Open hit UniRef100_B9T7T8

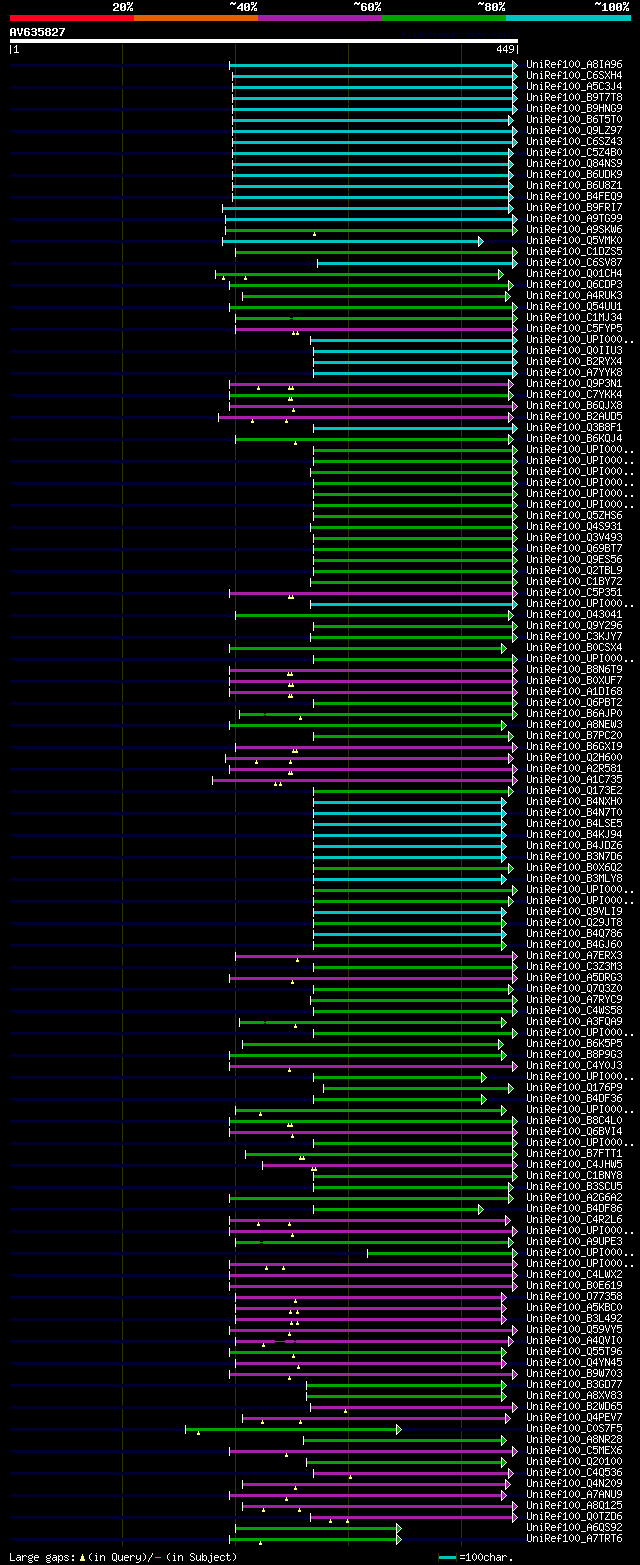[574, 97]
